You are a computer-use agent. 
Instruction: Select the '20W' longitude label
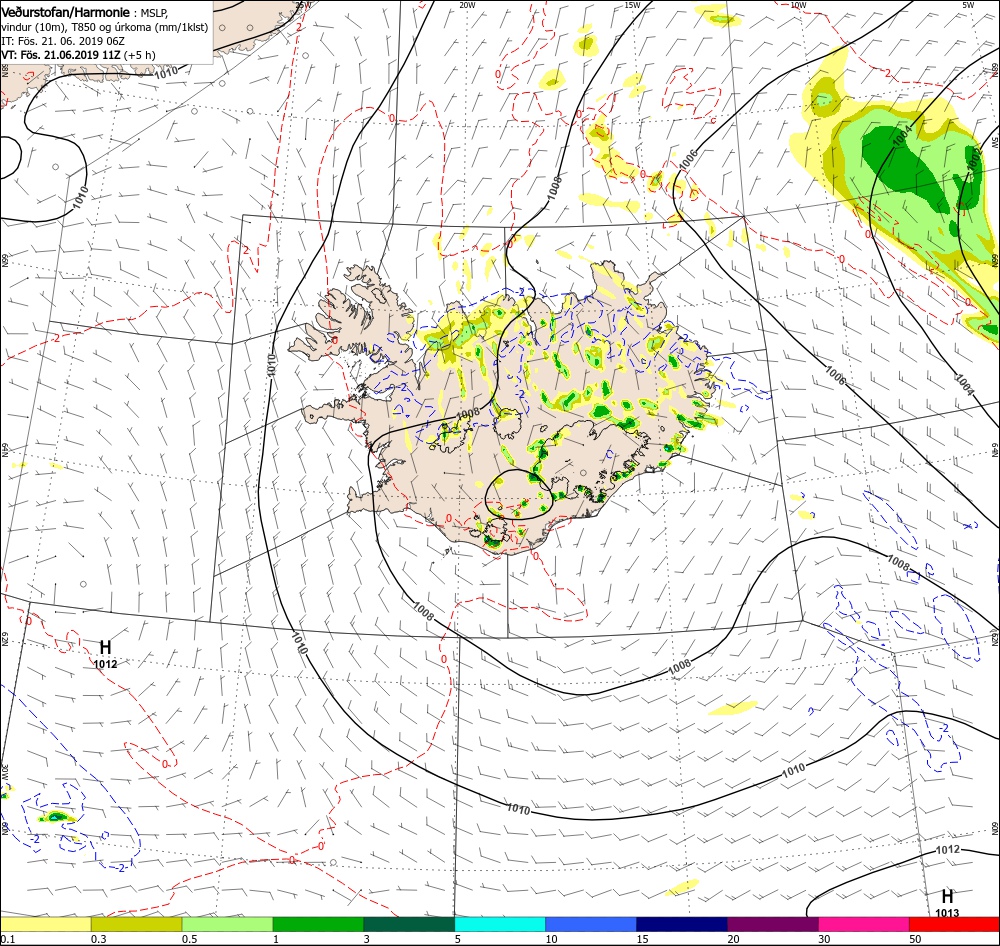(467, 4)
